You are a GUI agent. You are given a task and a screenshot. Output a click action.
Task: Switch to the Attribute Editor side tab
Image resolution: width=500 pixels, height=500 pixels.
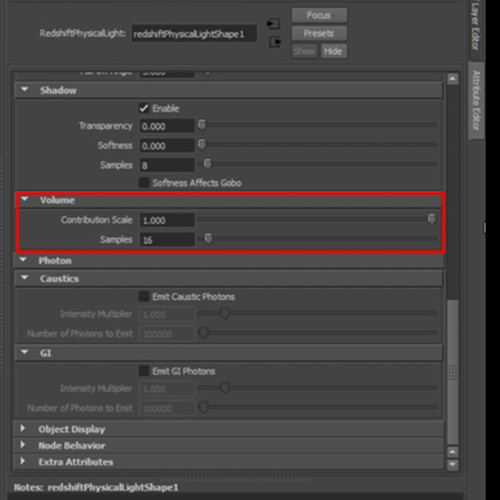476,100
